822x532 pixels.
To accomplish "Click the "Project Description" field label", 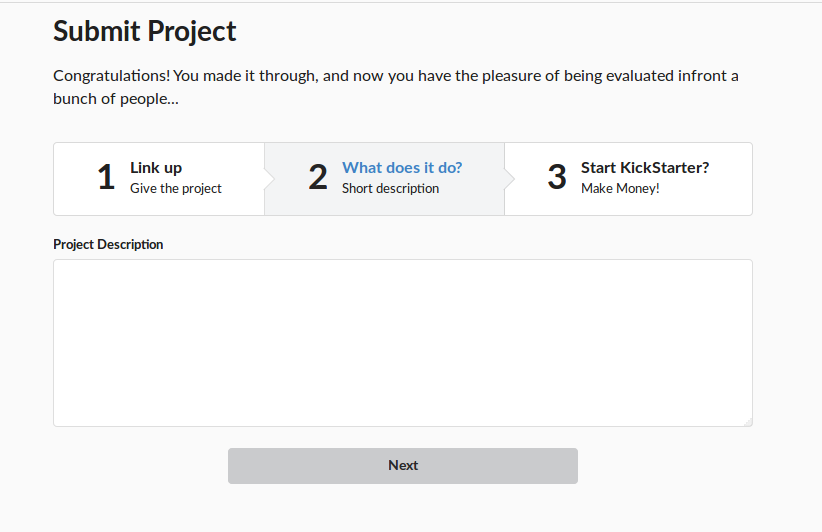I will [x=108, y=244].
